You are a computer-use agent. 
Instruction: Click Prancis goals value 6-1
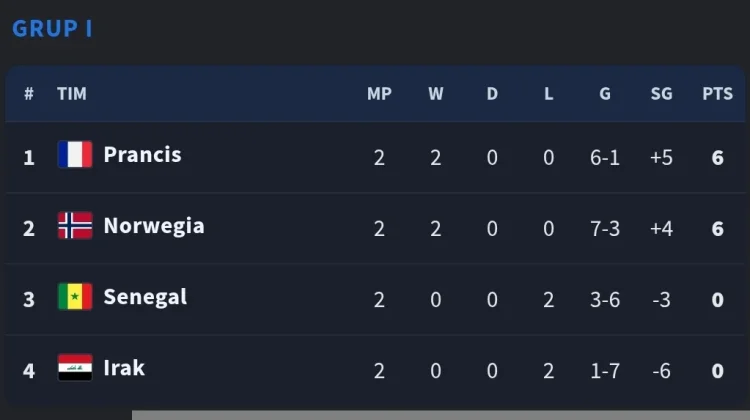point(605,157)
